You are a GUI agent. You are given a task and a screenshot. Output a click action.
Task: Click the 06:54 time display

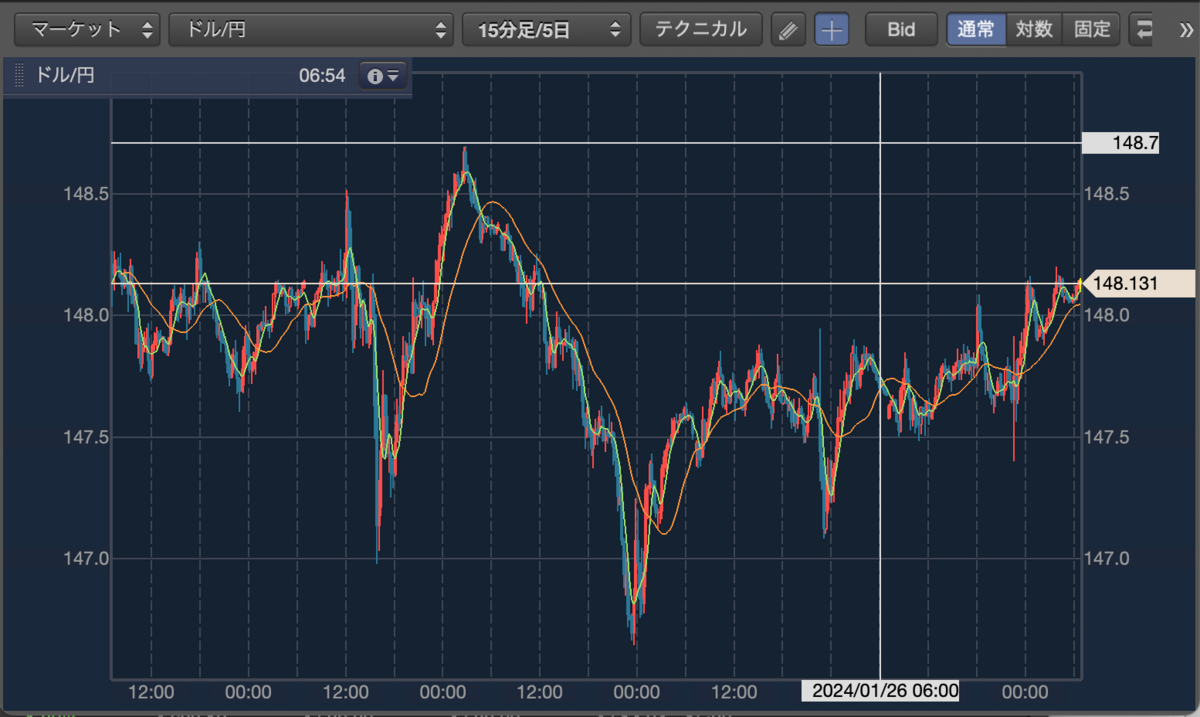[x=322, y=76]
